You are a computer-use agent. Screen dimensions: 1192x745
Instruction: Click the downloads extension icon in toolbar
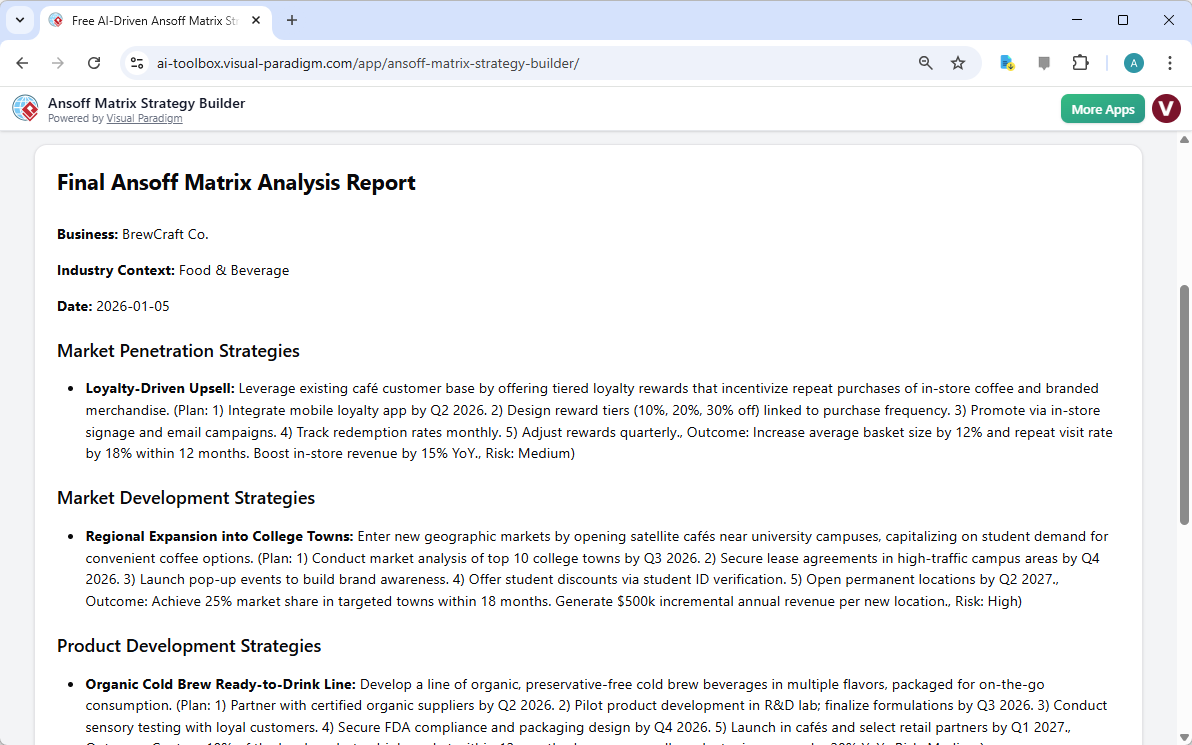1007,63
